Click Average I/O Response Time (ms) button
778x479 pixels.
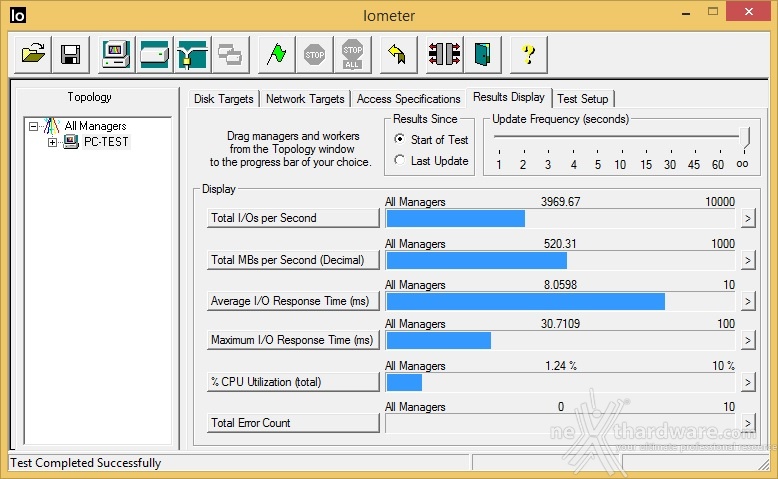293,301
